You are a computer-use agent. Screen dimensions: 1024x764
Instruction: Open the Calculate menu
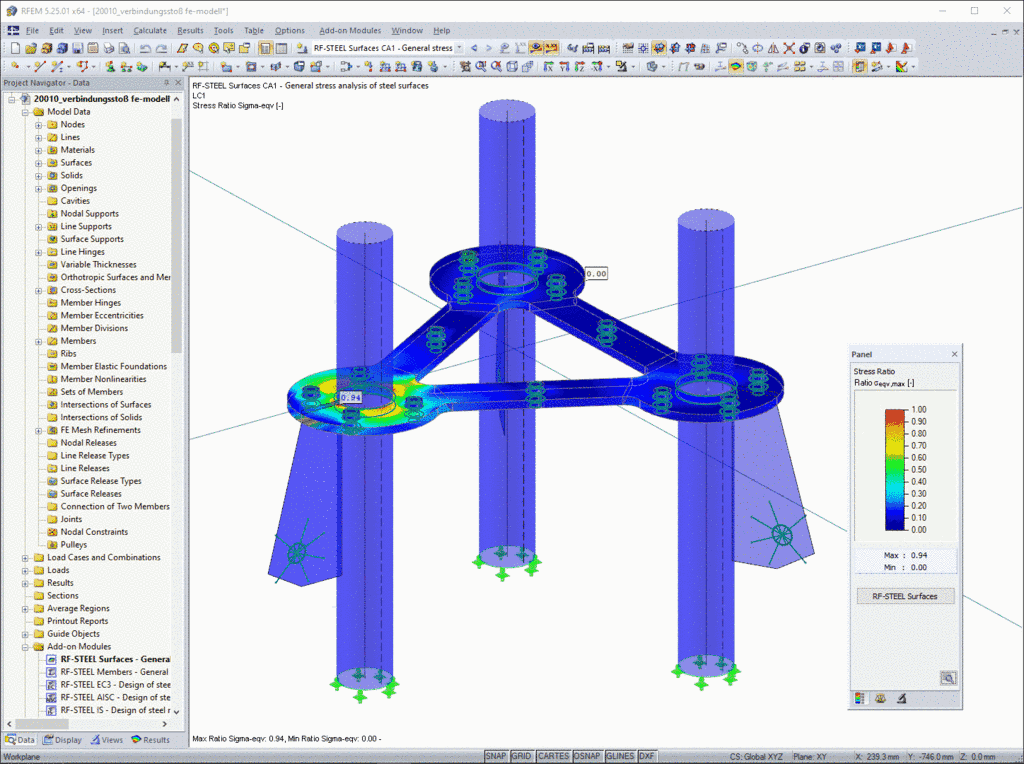pyautogui.click(x=150, y=31)
